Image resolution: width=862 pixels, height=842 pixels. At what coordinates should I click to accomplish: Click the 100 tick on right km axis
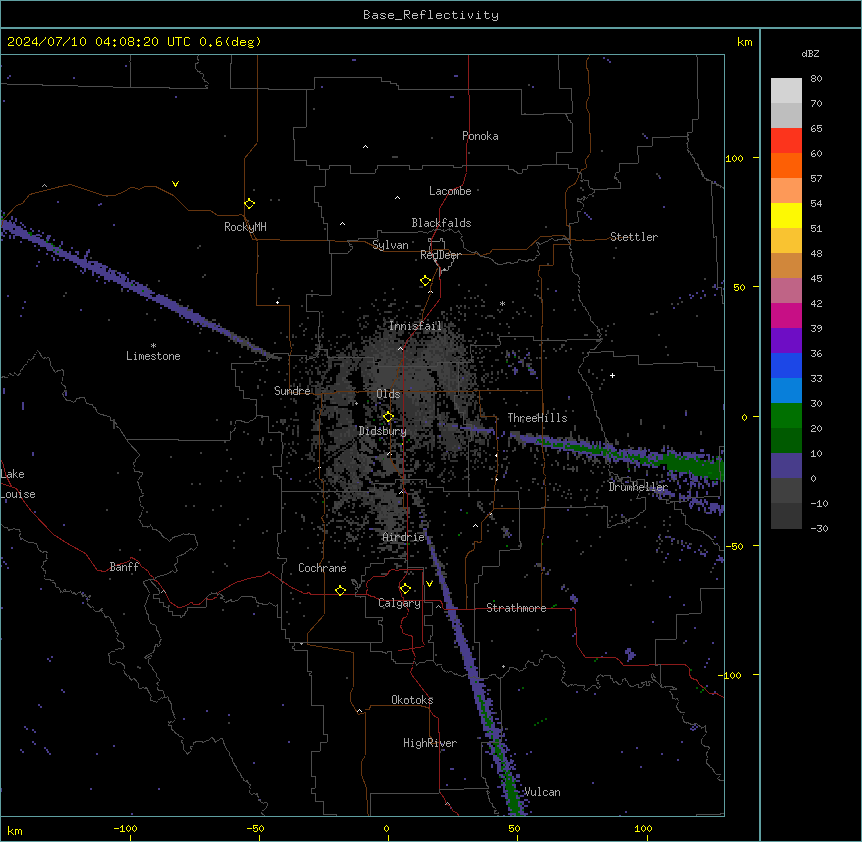point(734,158)
